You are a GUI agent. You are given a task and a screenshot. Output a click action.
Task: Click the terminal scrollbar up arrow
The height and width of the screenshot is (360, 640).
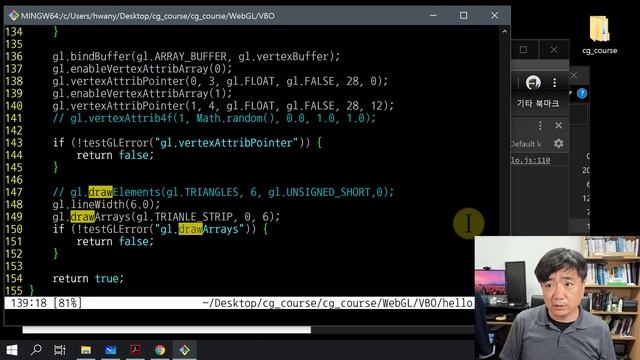coord(504,31)
